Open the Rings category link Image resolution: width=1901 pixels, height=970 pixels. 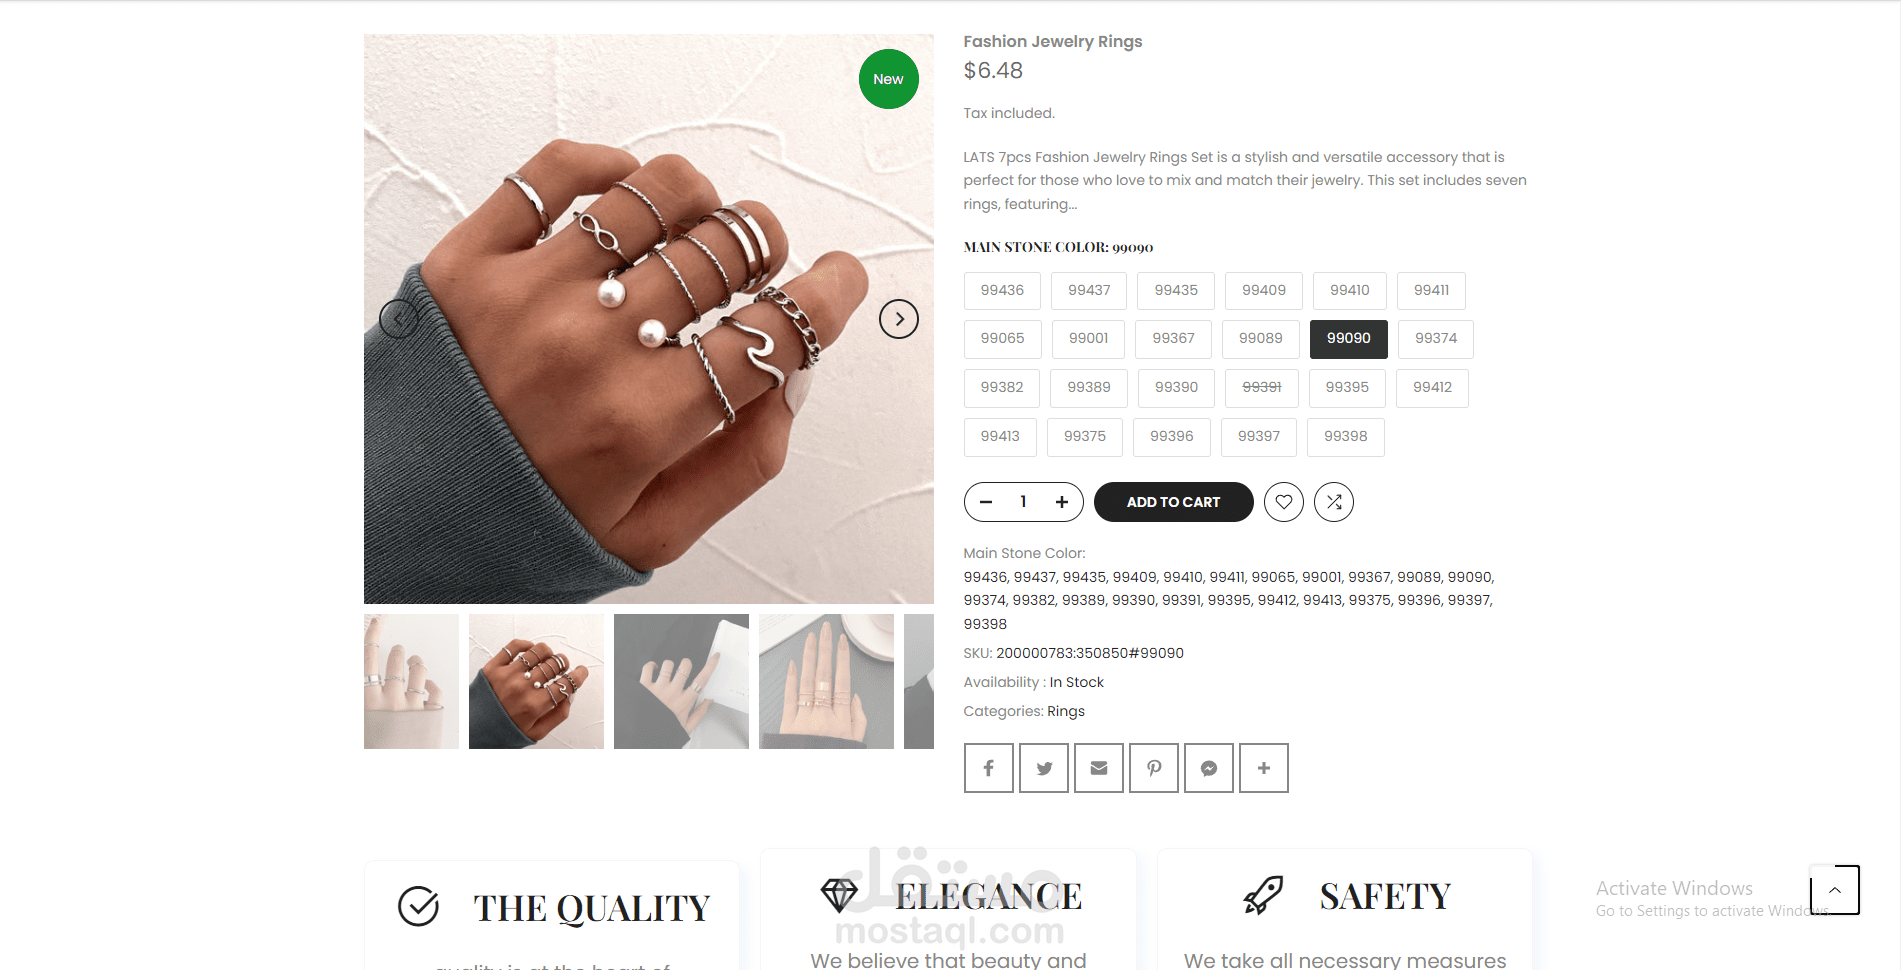[1065, 711]
